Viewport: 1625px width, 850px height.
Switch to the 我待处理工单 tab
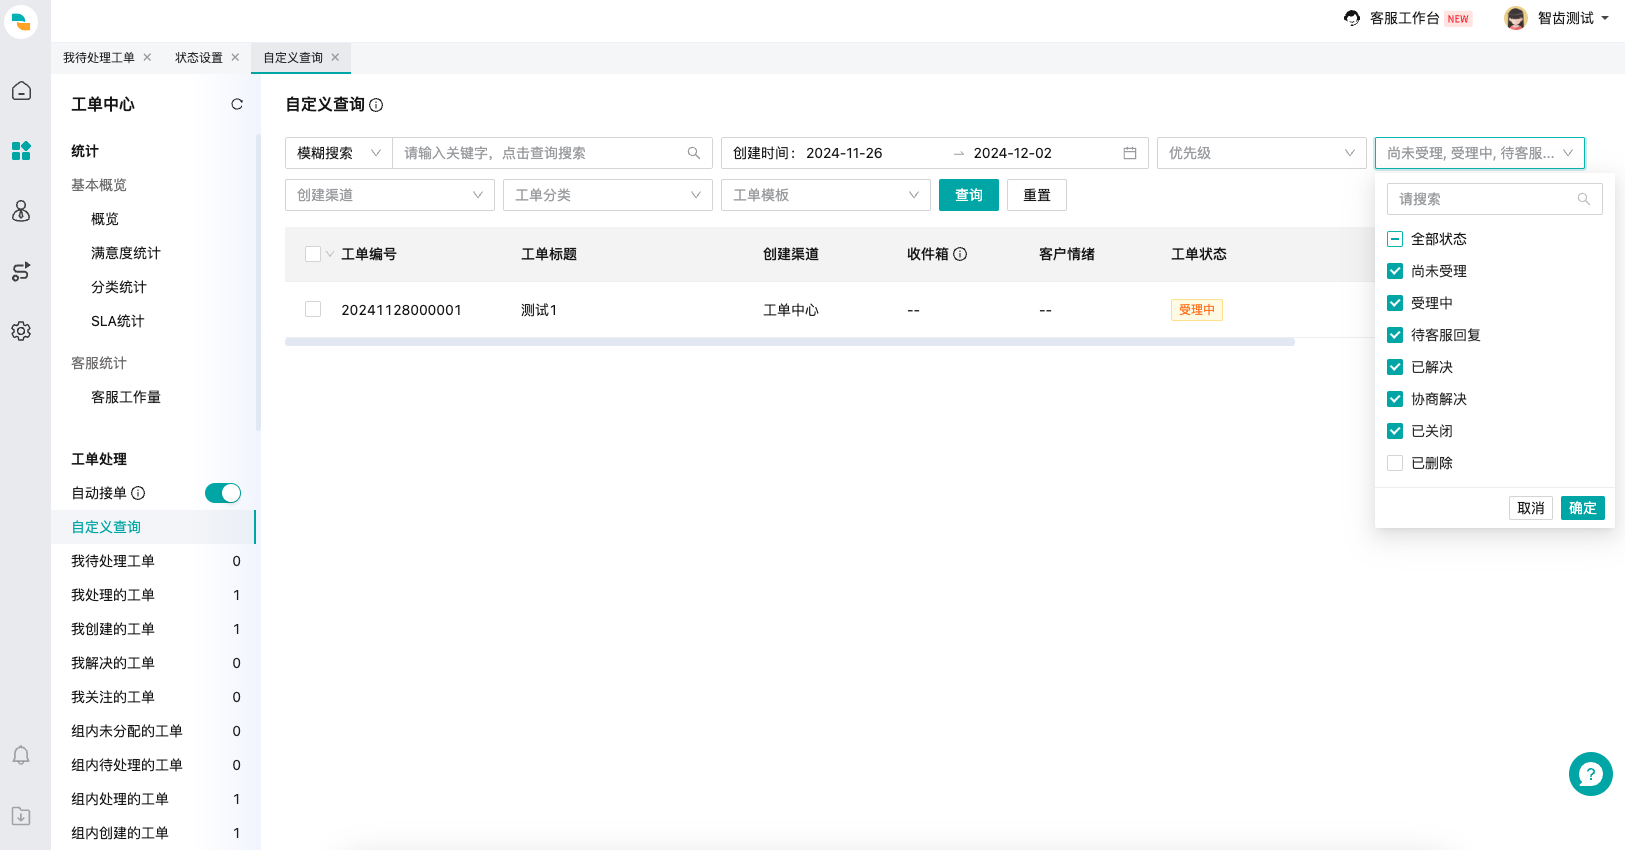click(x=98, y=57)
